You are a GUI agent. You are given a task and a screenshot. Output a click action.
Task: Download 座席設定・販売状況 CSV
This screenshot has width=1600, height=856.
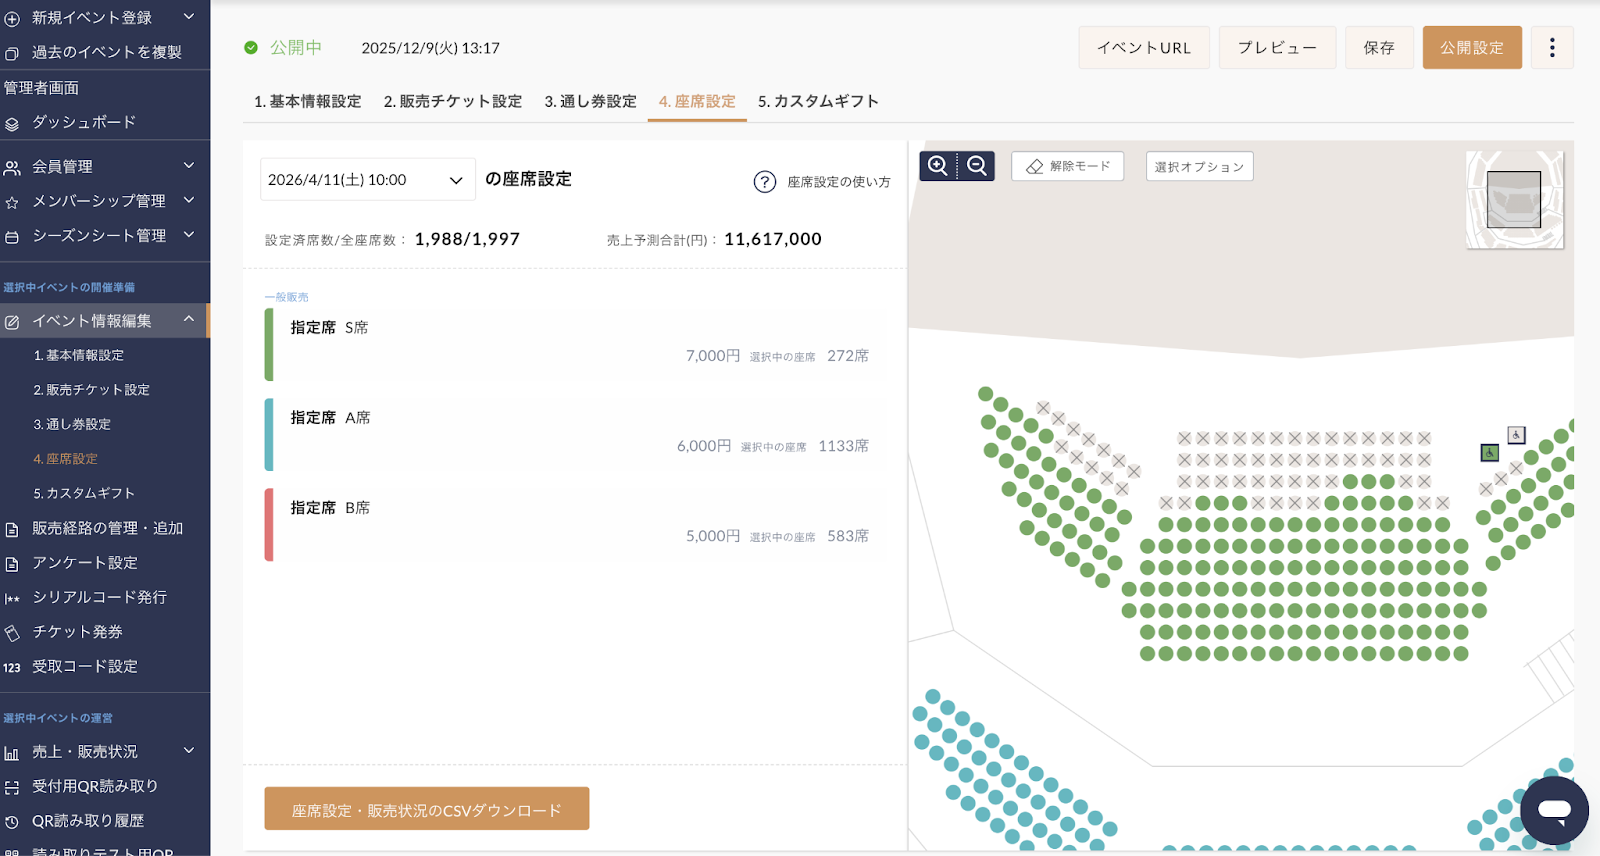tap(426, 809)
